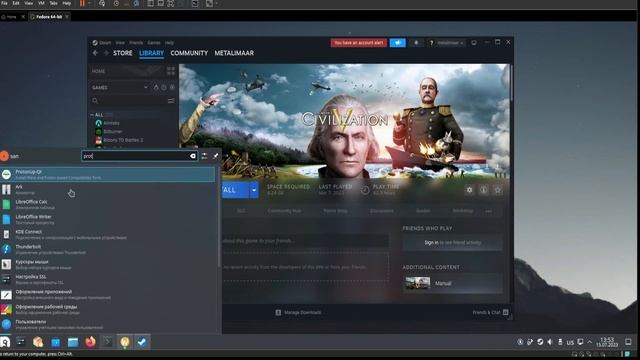Focus the launcher search field containing 'prot'
The width and height of the screenshot is (640, 360).
point(140,156)
